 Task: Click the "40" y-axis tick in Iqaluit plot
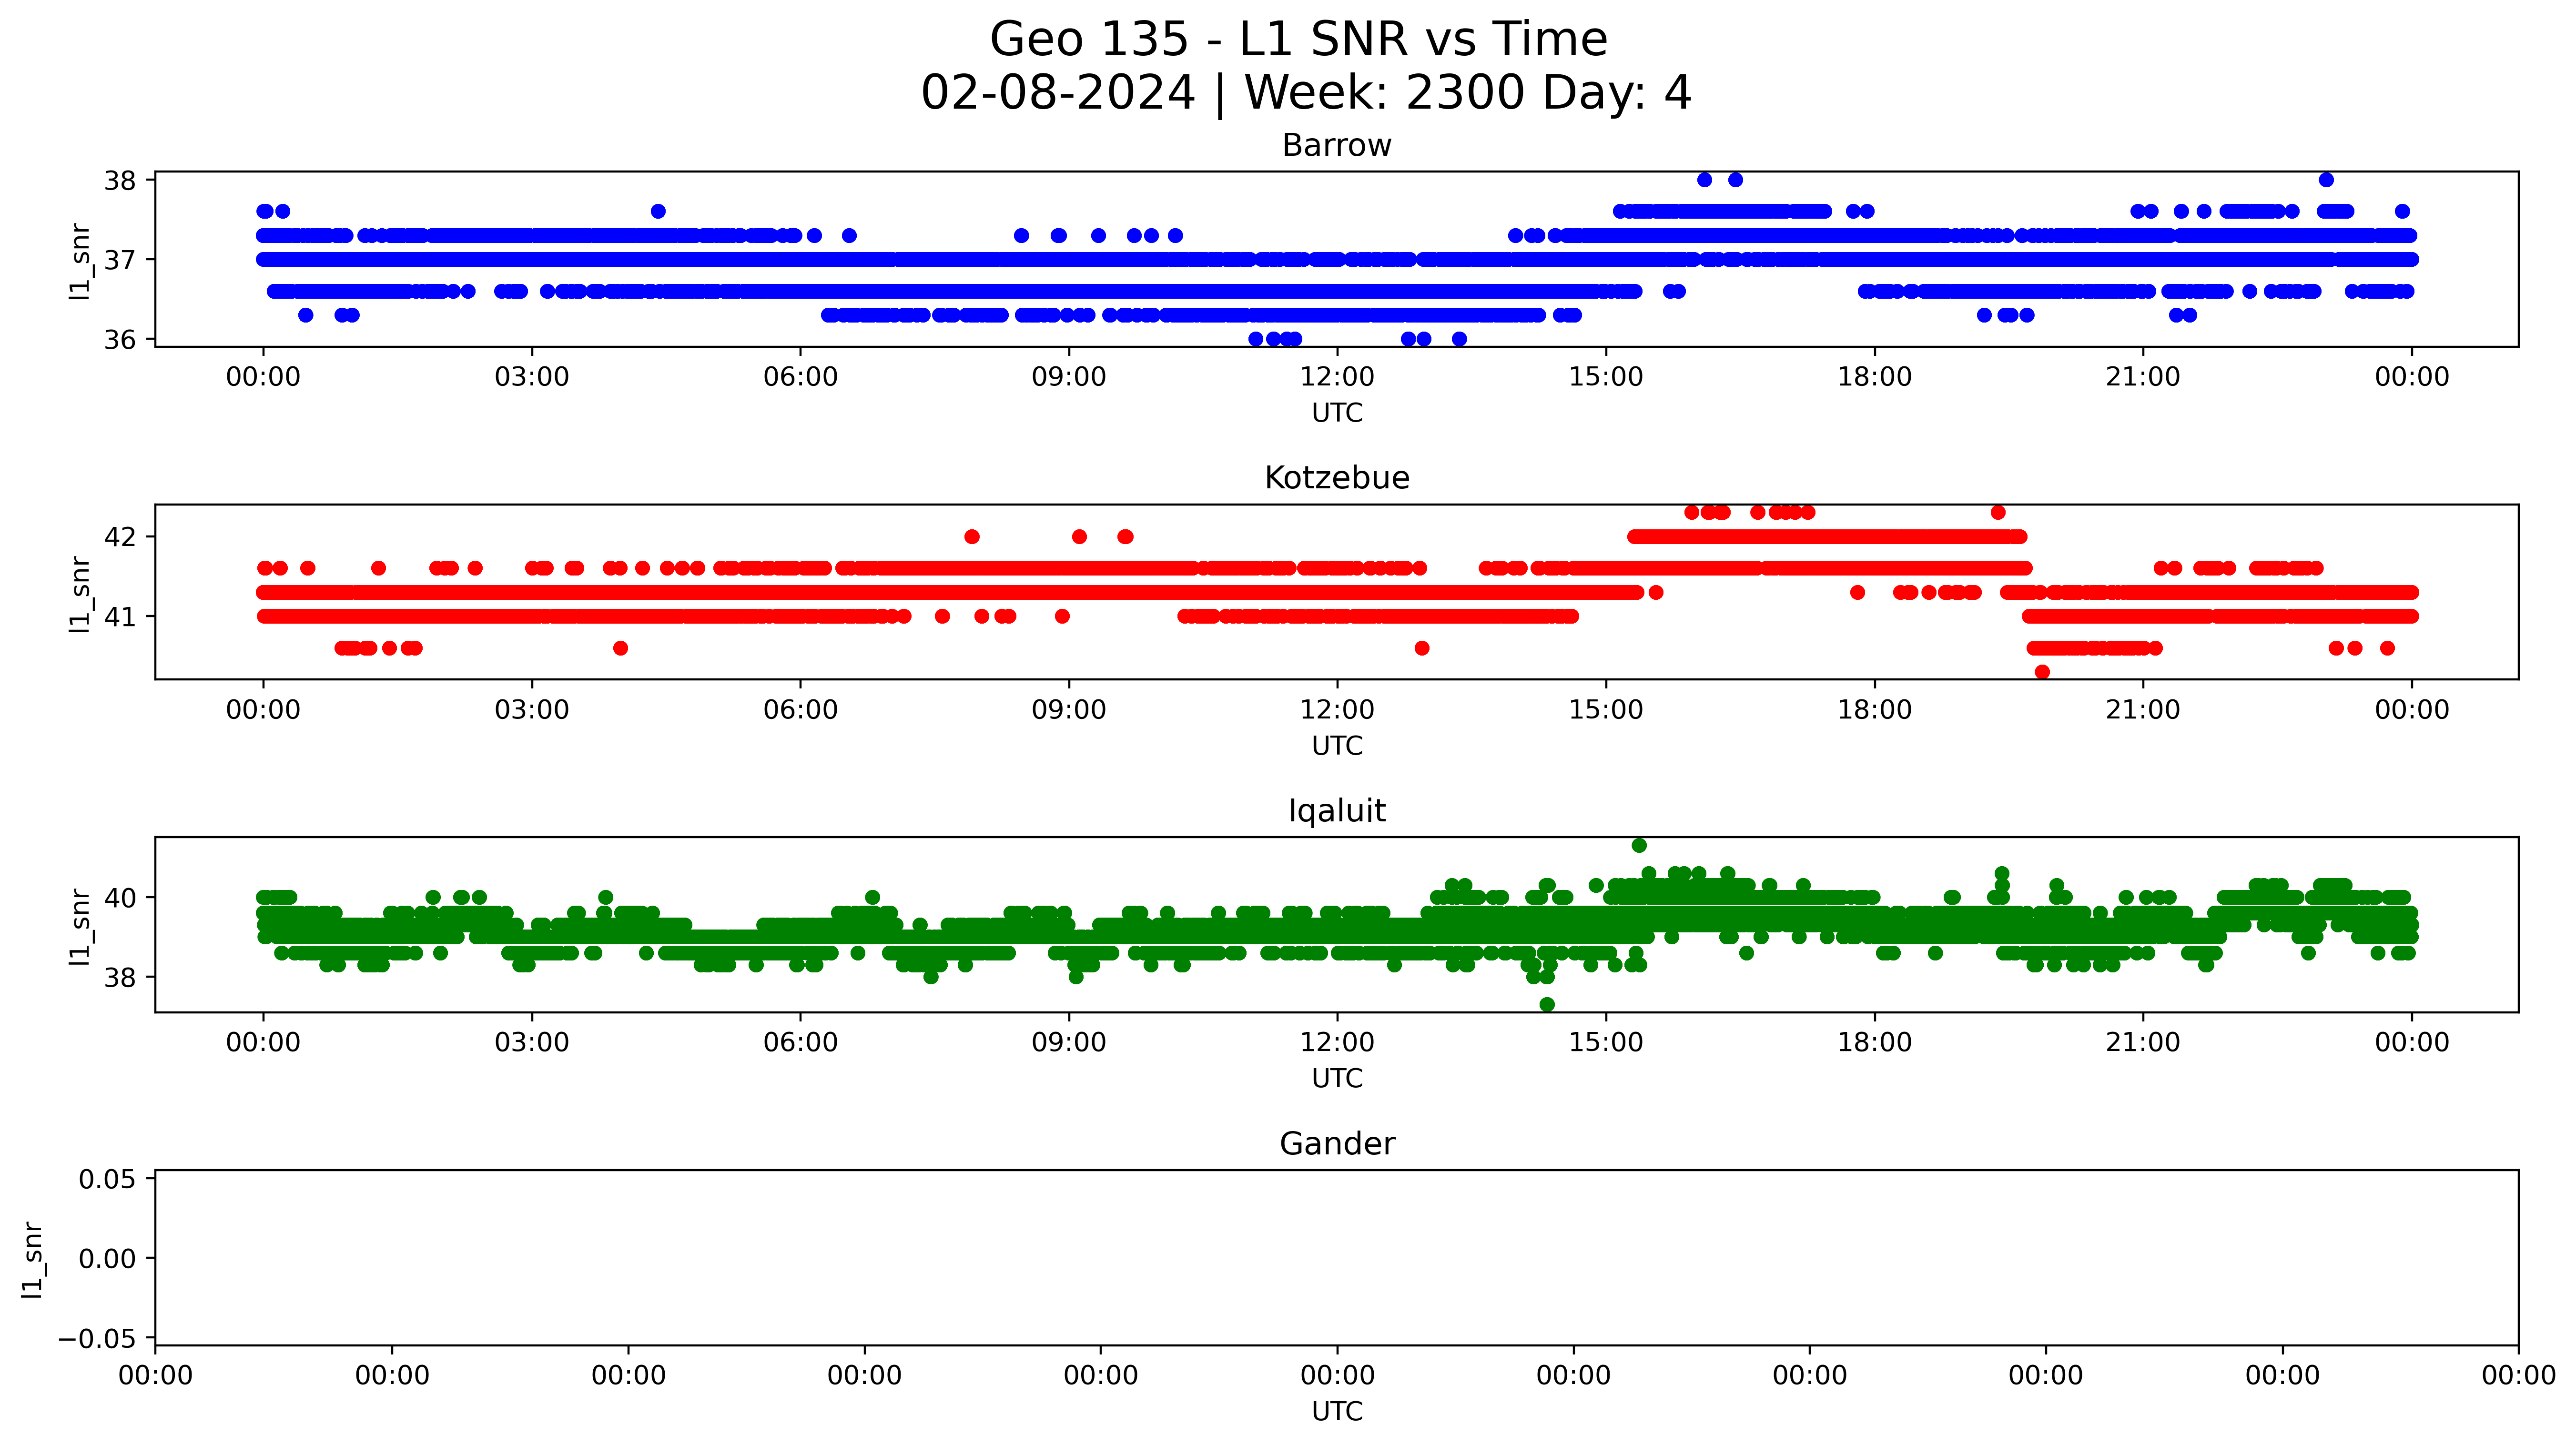pos(120,898)
